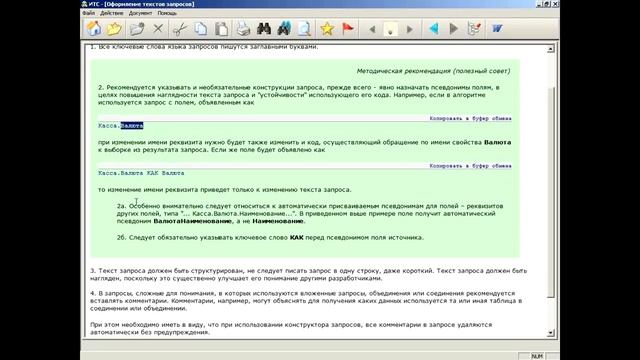Screen dimensions: 640x360
Task: Click the scrollbar up arrow
Action: (x=551, y=49)
